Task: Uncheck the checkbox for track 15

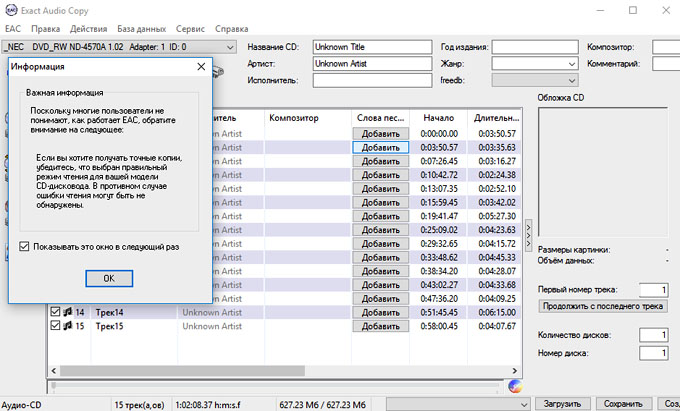Action: [55, 326]
